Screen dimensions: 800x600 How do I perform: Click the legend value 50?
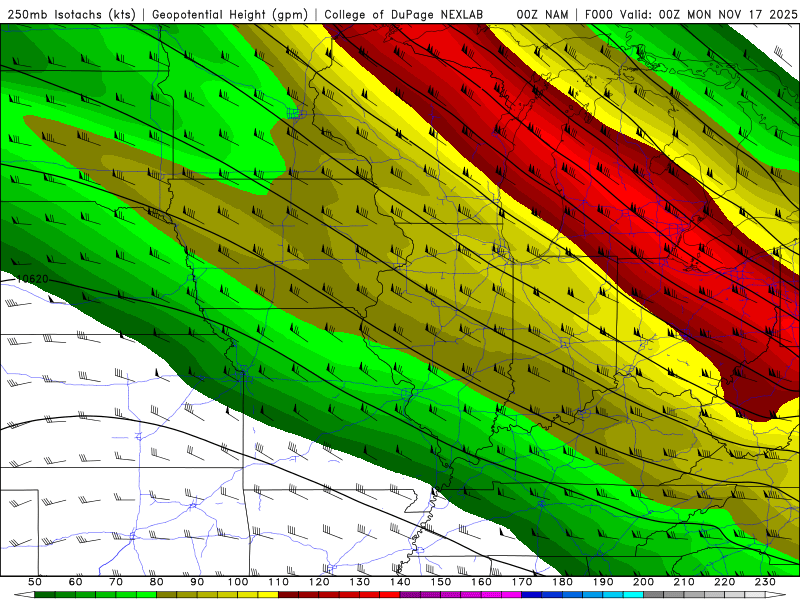point(35,582)
